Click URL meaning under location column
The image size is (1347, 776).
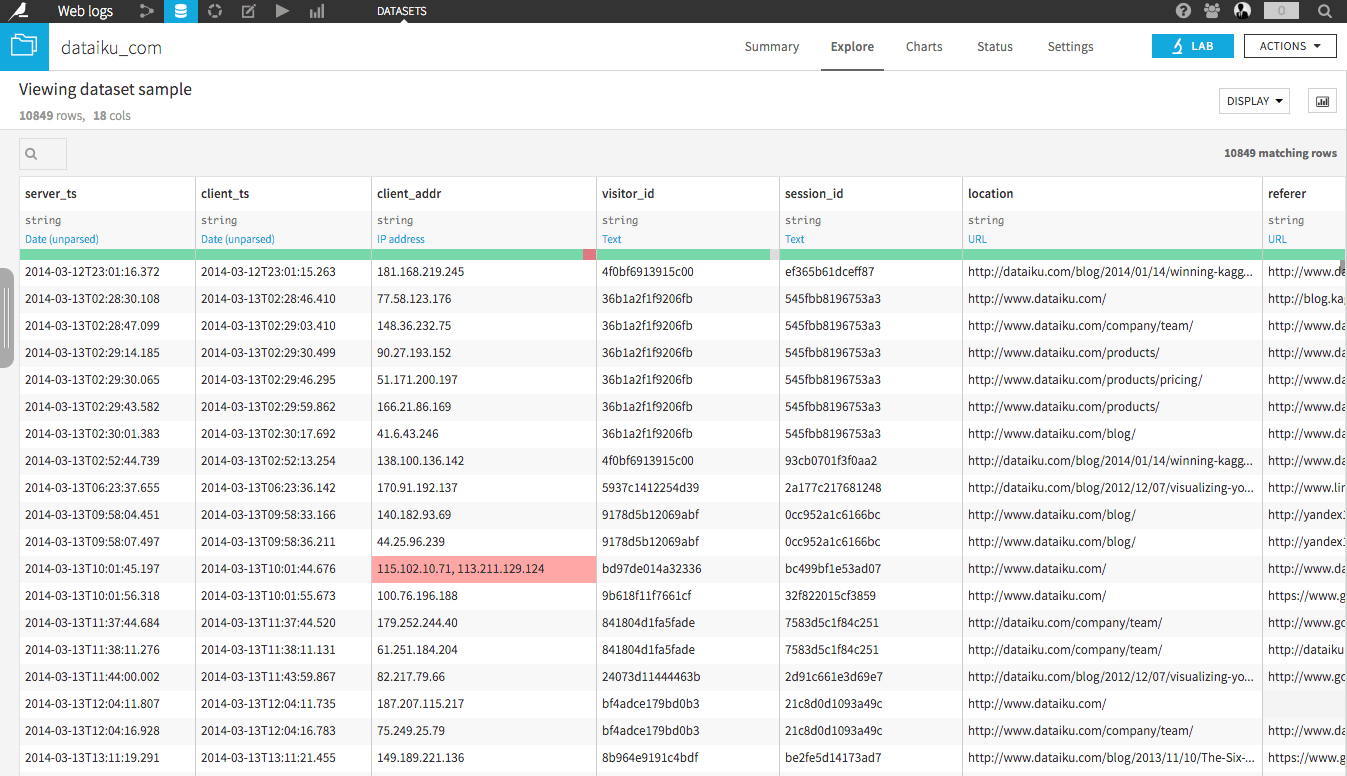[x=977, y=239]
